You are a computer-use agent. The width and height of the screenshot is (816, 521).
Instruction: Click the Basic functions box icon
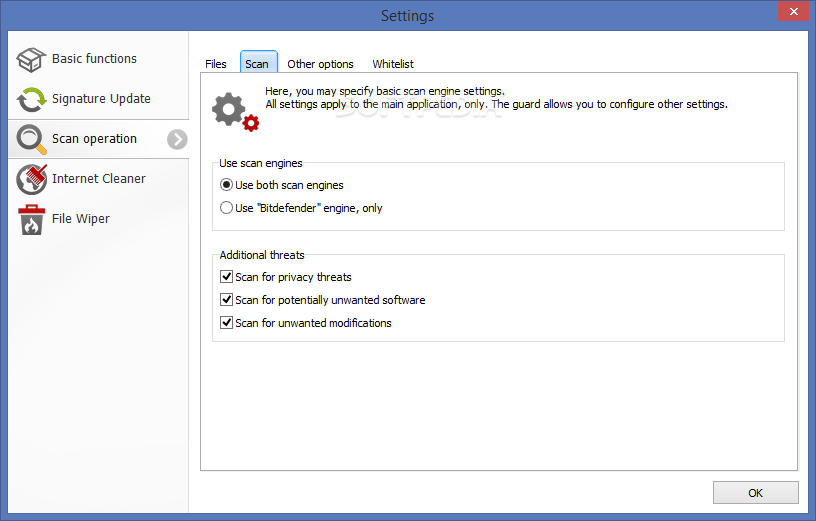(x=31, y=59)
